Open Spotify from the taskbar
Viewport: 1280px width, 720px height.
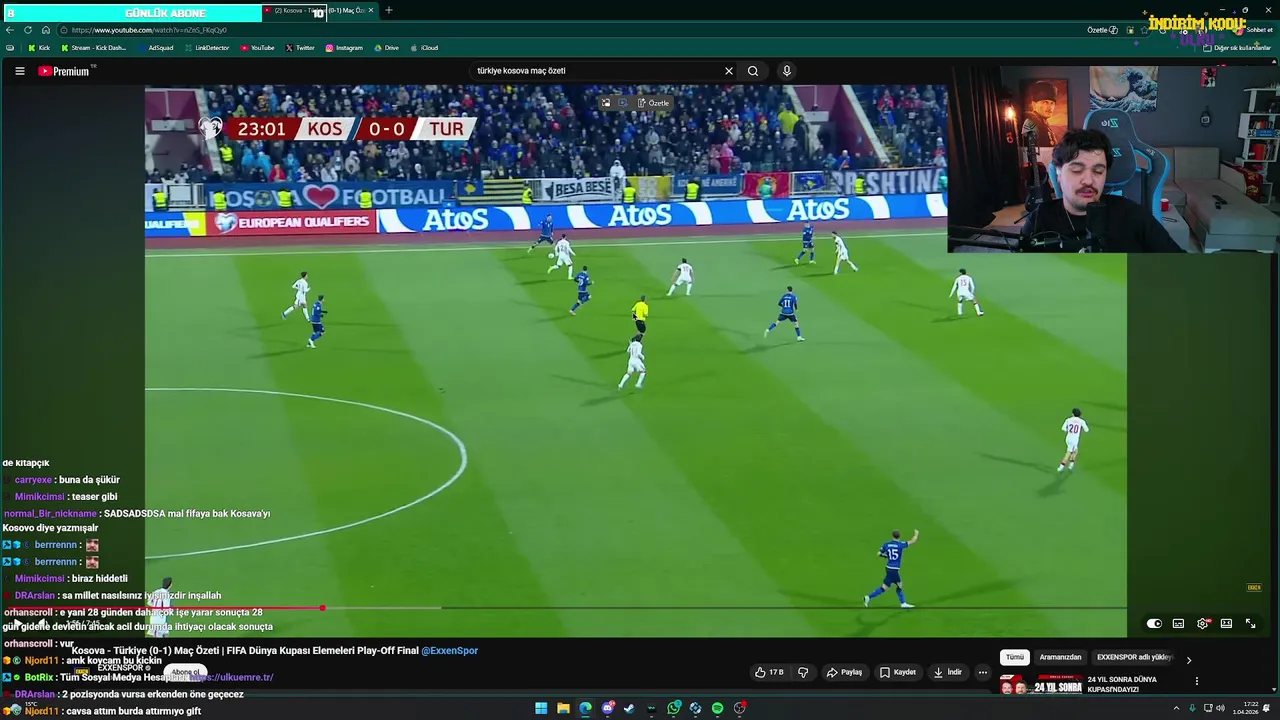pos(717,708)
